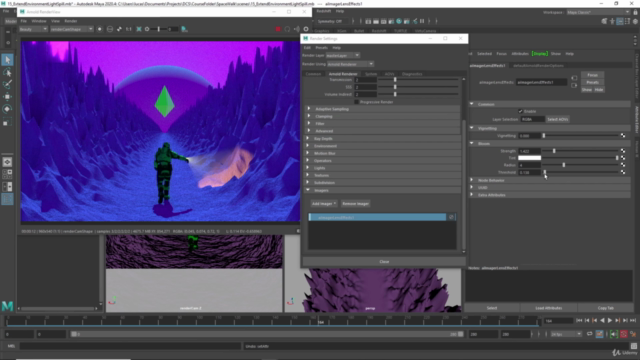Click the Add Imager button
The height and width of the screenshot is (360, 640).
point(324,204)
